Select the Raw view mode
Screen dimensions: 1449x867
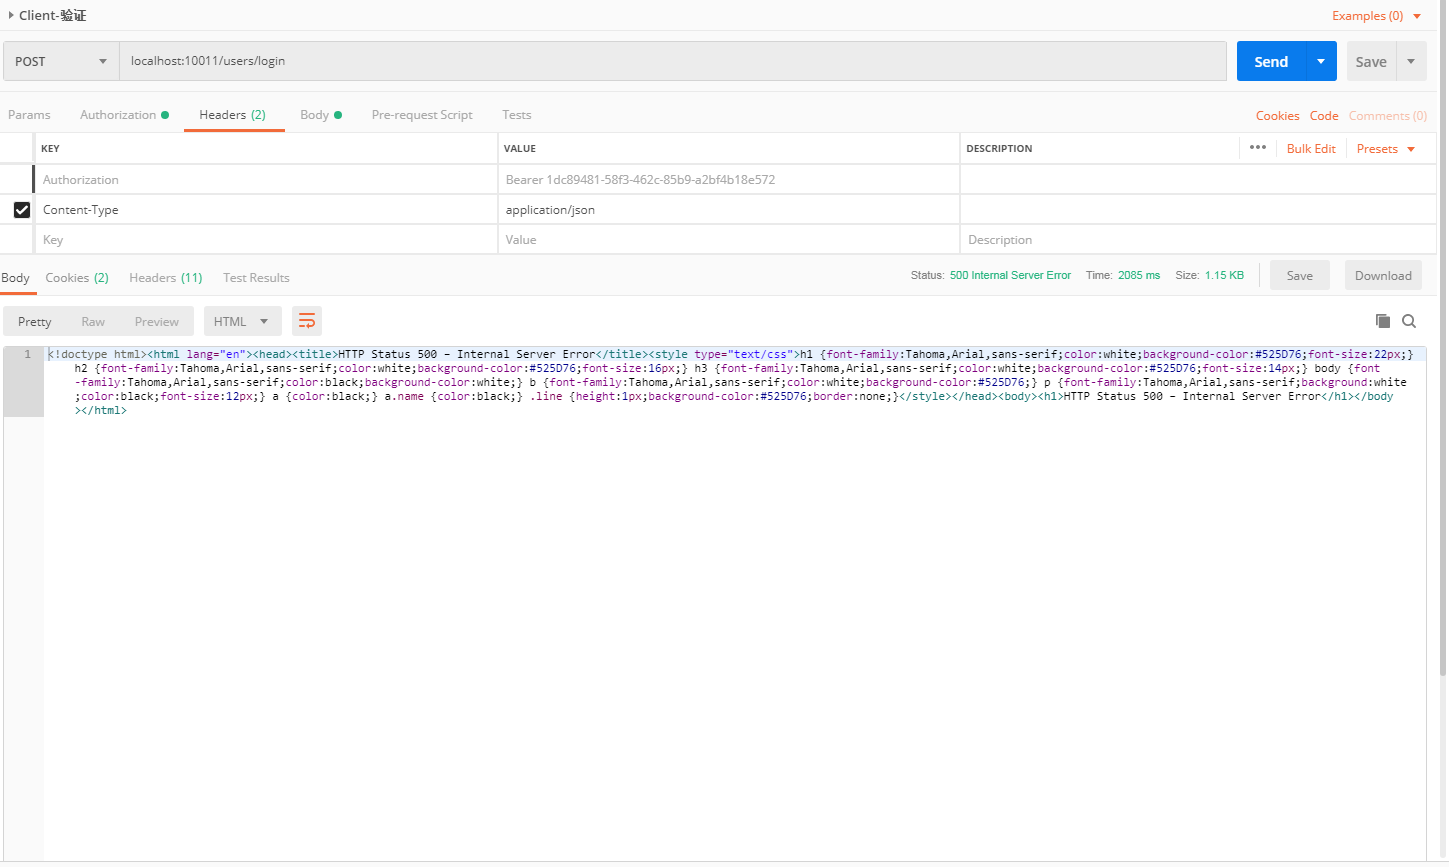pyautogui.click(x=93, y=321)
